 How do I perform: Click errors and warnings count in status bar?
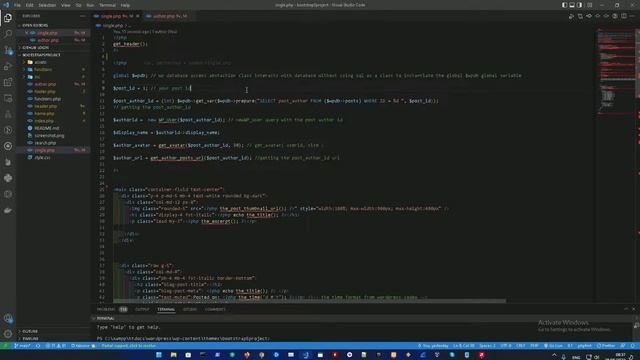pyautogui.click(x=56, y=346)
